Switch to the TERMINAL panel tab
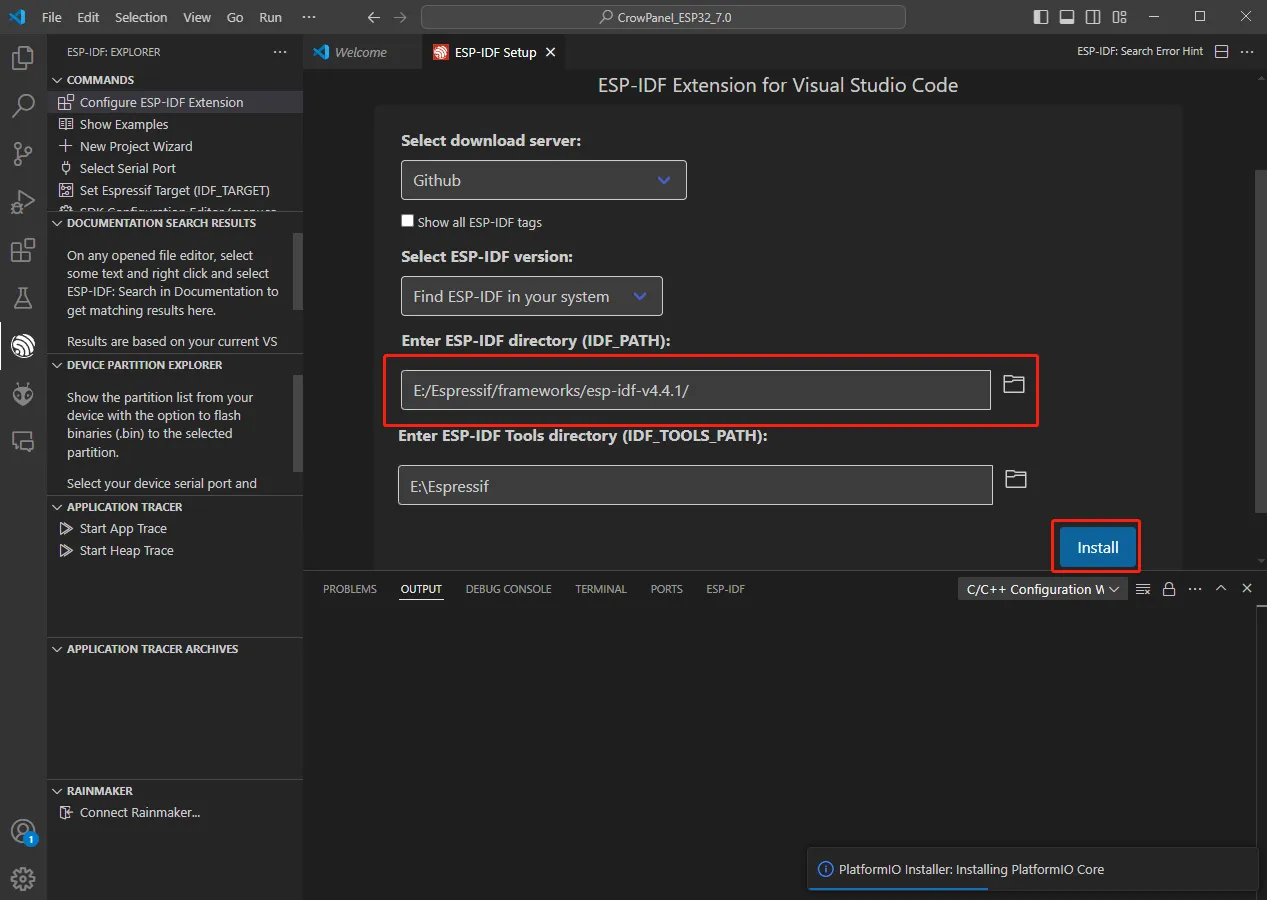Viewport: 1267px width, 900px height. click(601, 589)
